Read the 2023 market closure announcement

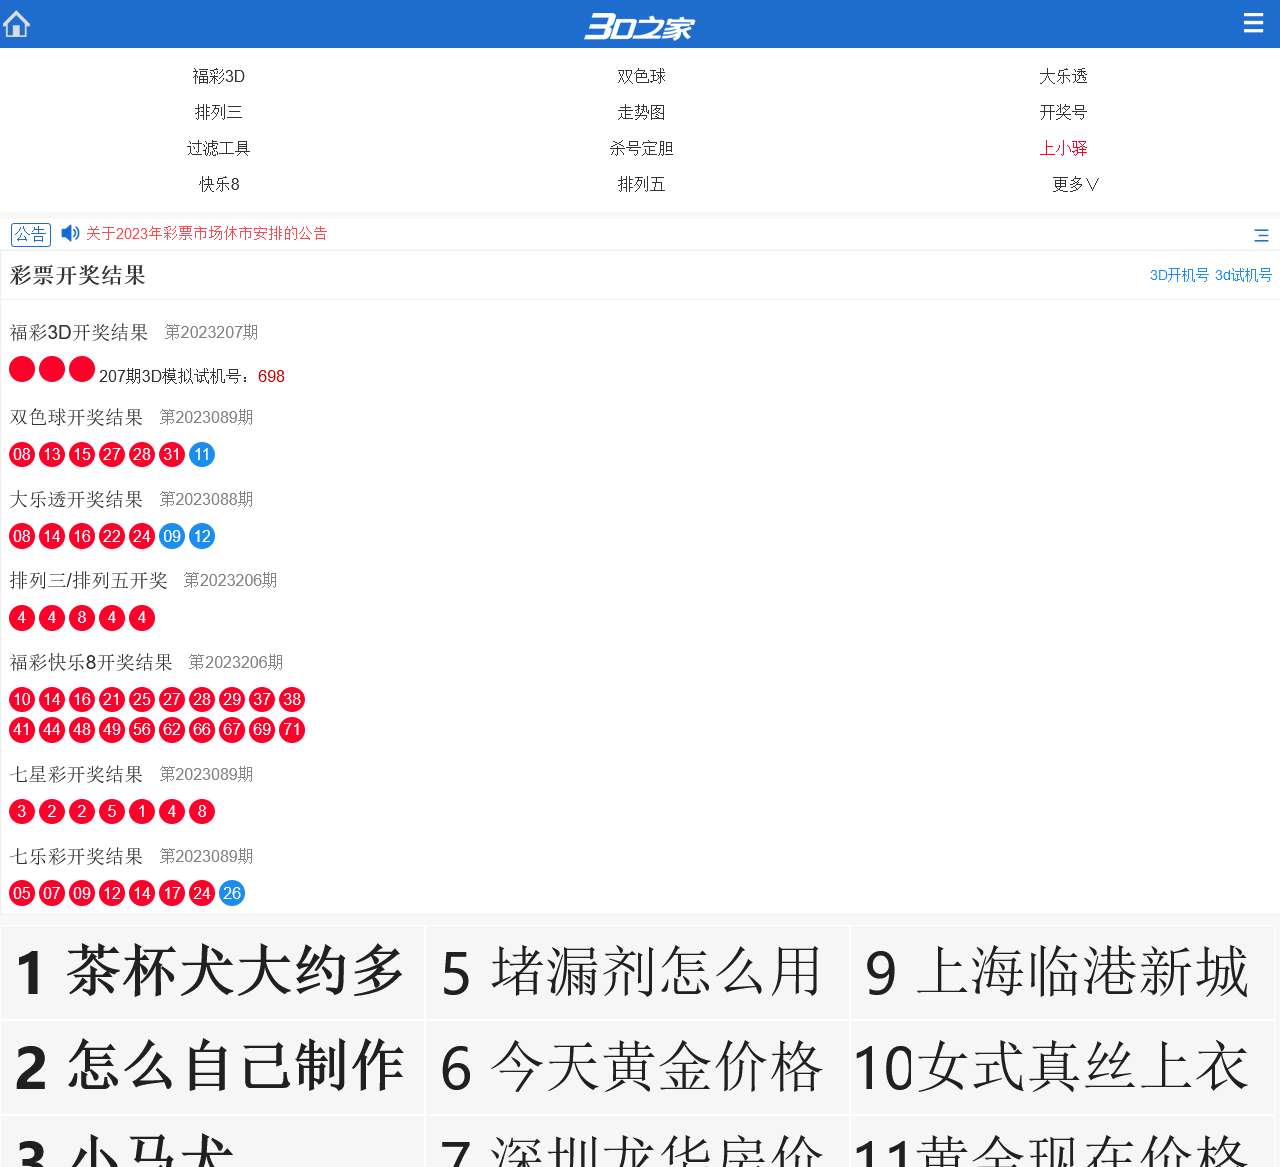coord(207,233)
